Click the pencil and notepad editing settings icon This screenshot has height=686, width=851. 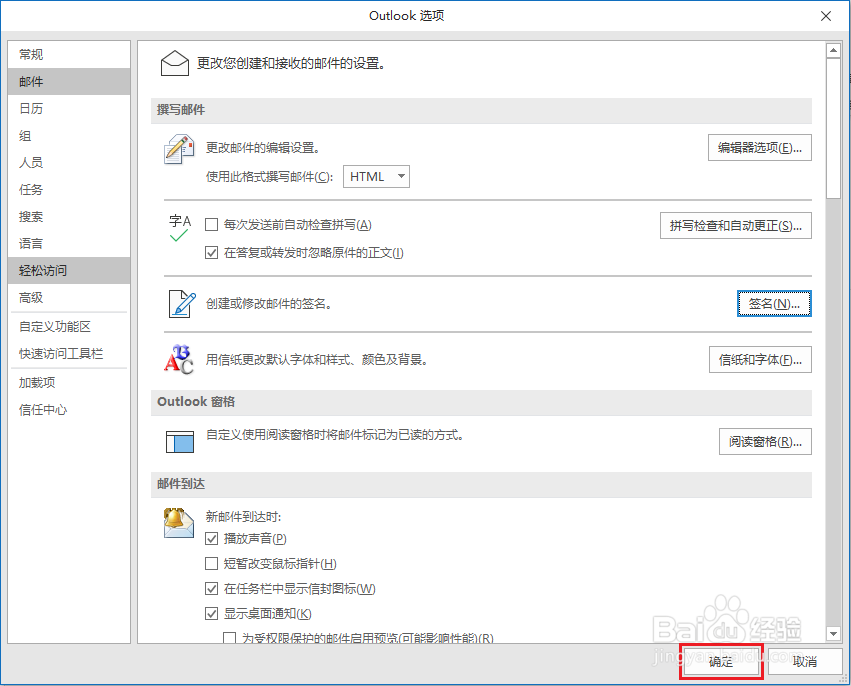tap(179, 149)
